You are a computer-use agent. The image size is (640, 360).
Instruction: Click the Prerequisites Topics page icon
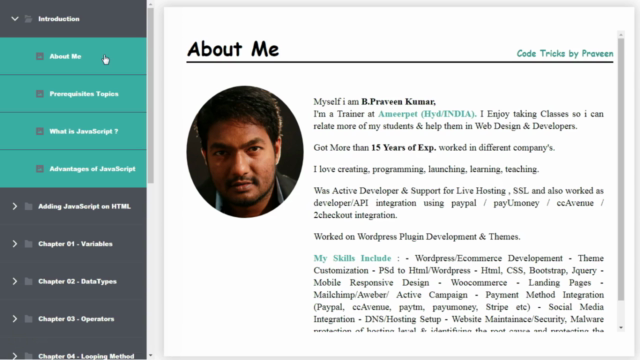coord(40,94)
